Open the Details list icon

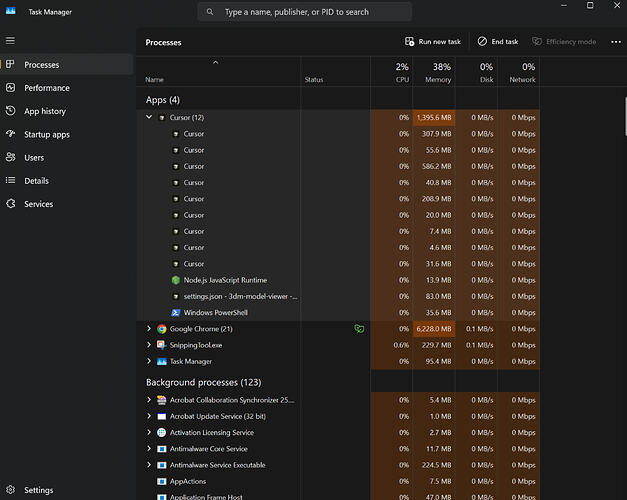tap(10, 180)
